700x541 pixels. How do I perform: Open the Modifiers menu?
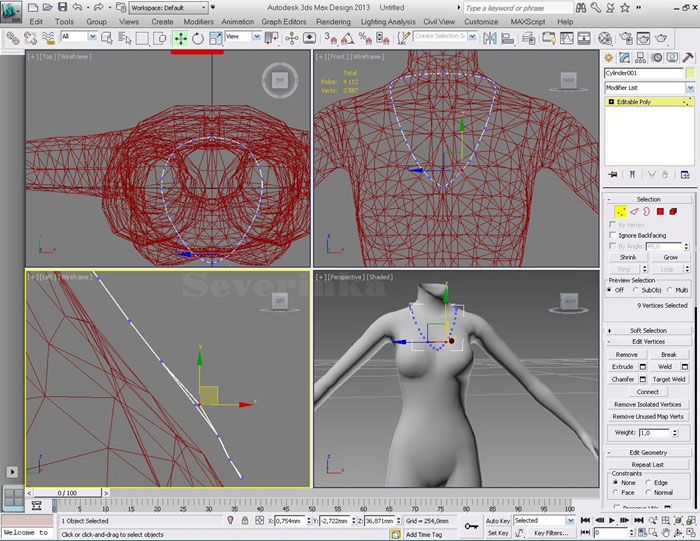coord(198,21)
